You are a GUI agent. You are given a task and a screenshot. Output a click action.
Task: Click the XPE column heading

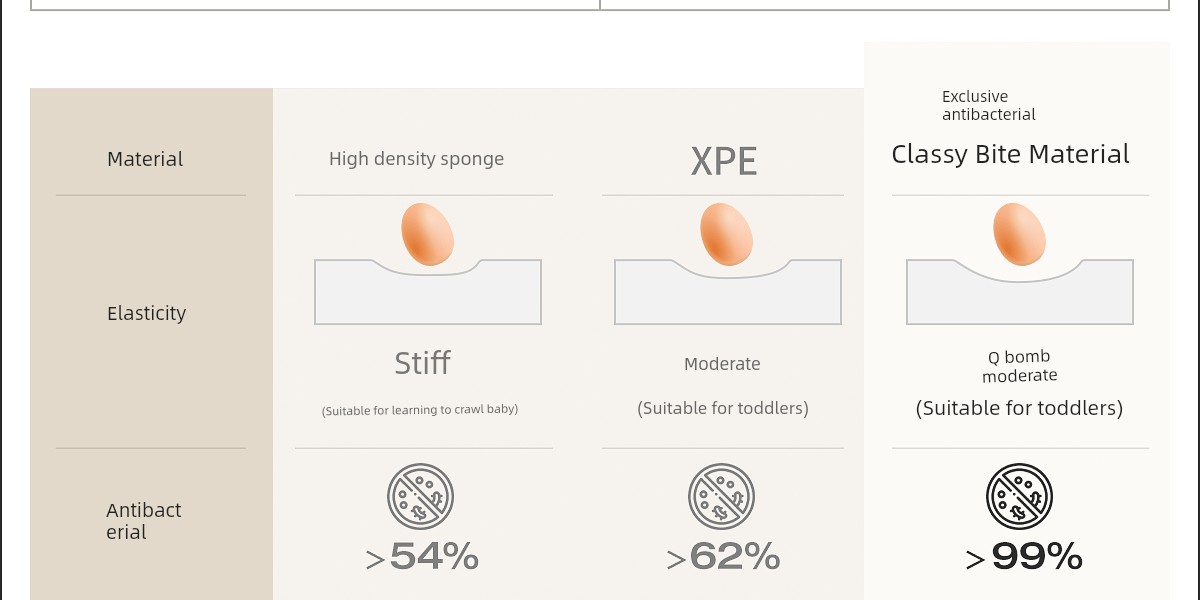coord(724,161)
